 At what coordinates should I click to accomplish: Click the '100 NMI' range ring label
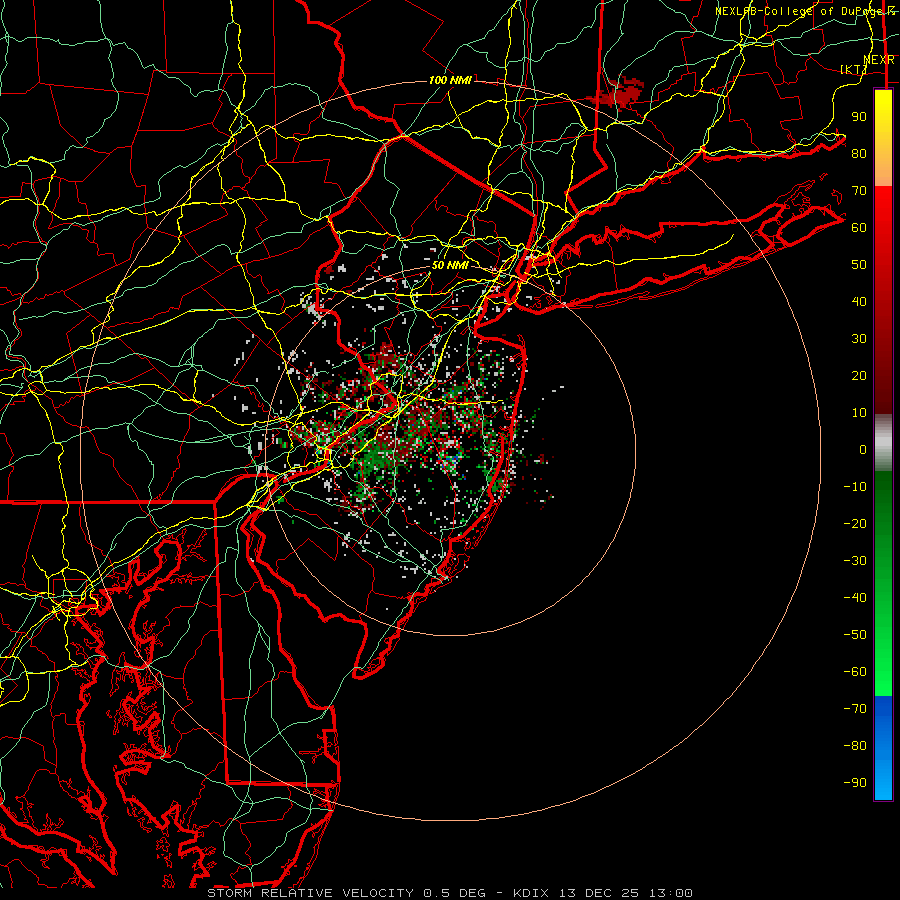click(x=450, y=80)
